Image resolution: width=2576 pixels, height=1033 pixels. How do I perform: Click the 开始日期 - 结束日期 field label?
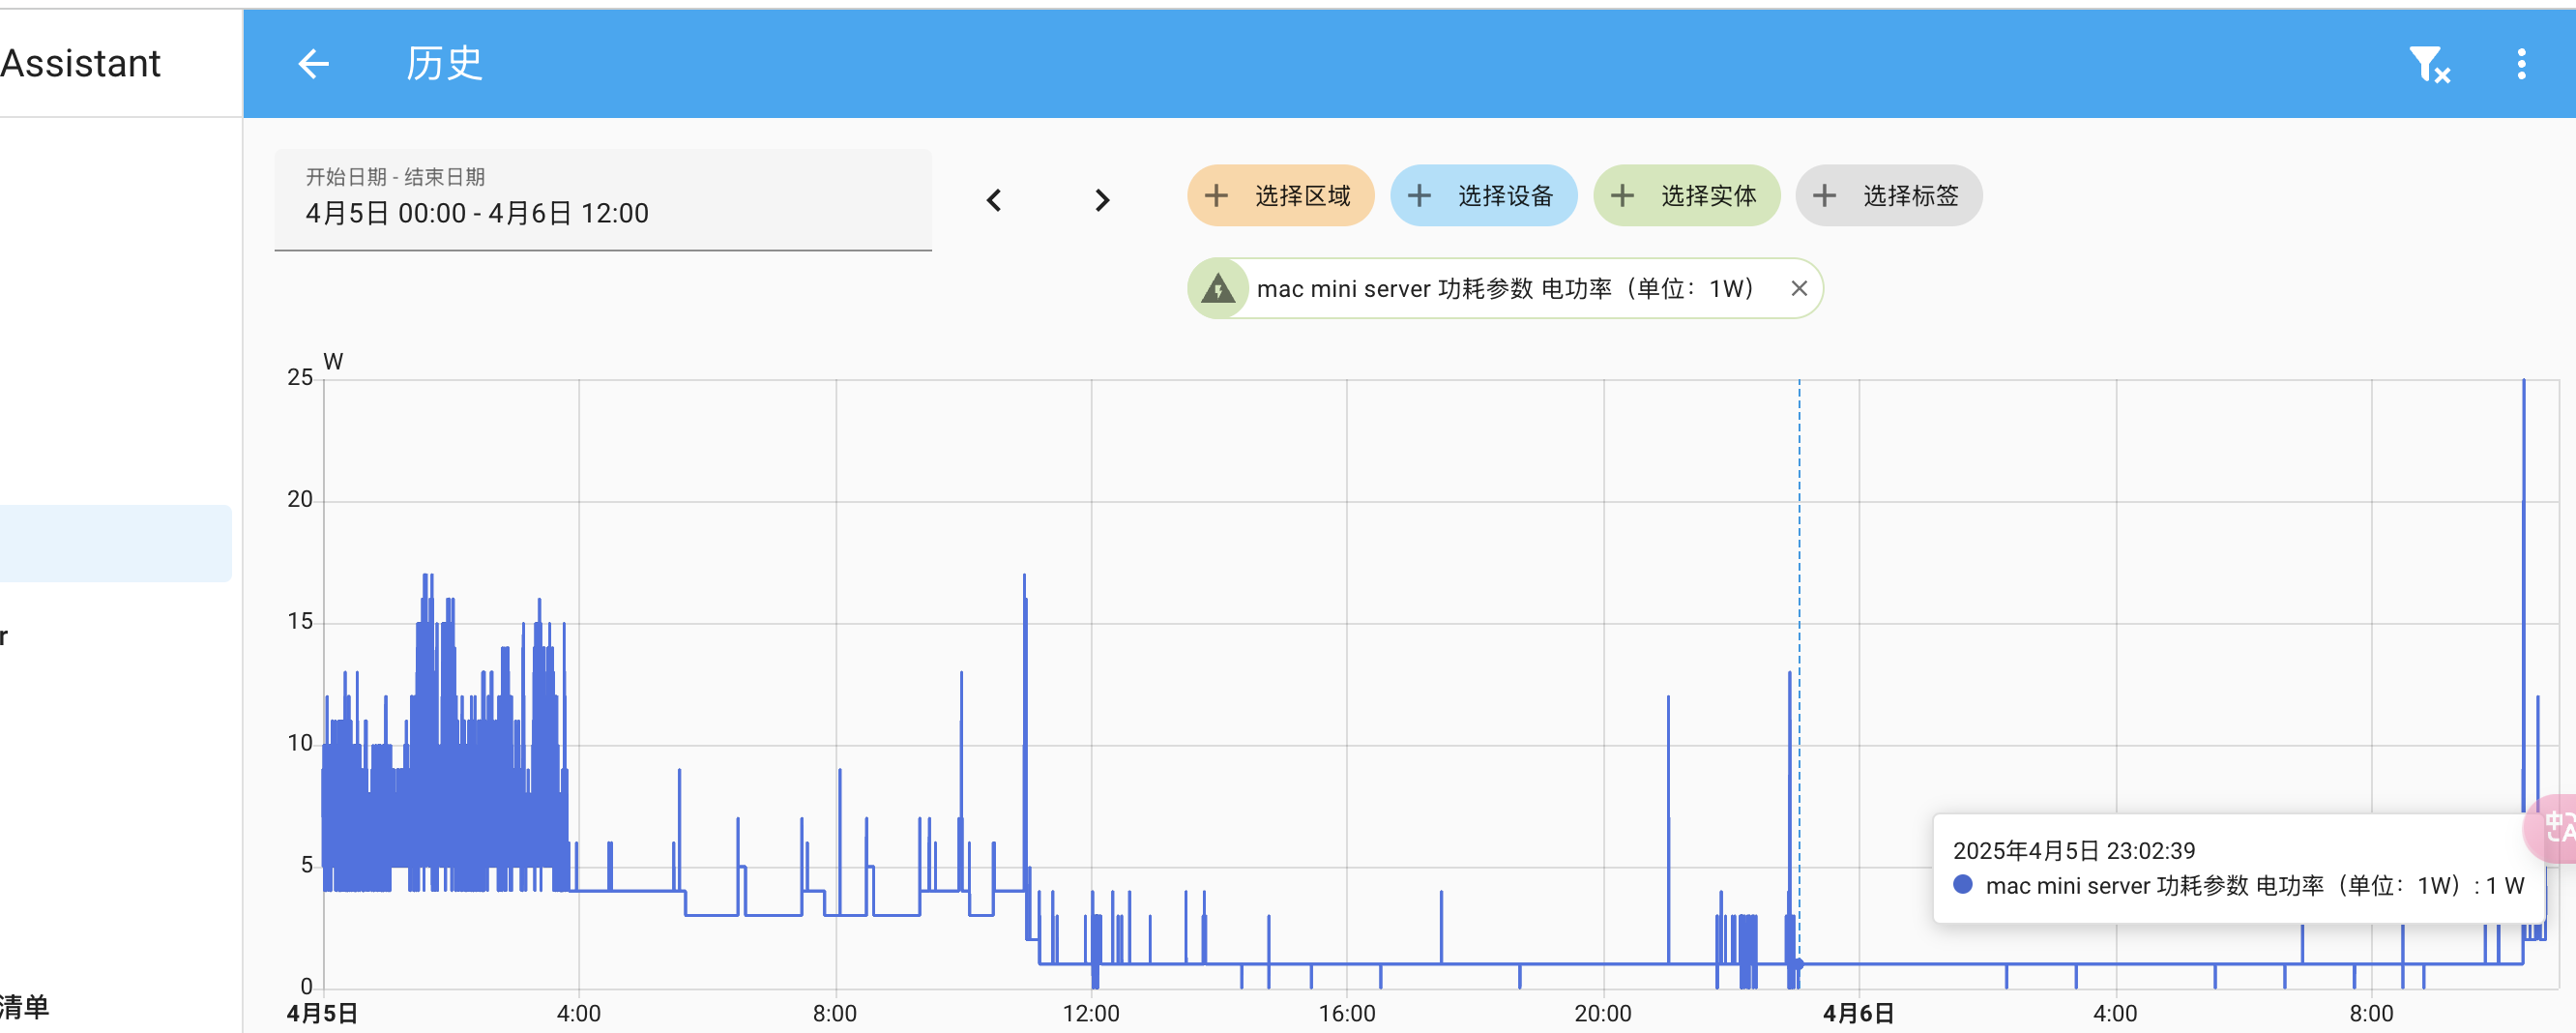[x=395, y=177]
